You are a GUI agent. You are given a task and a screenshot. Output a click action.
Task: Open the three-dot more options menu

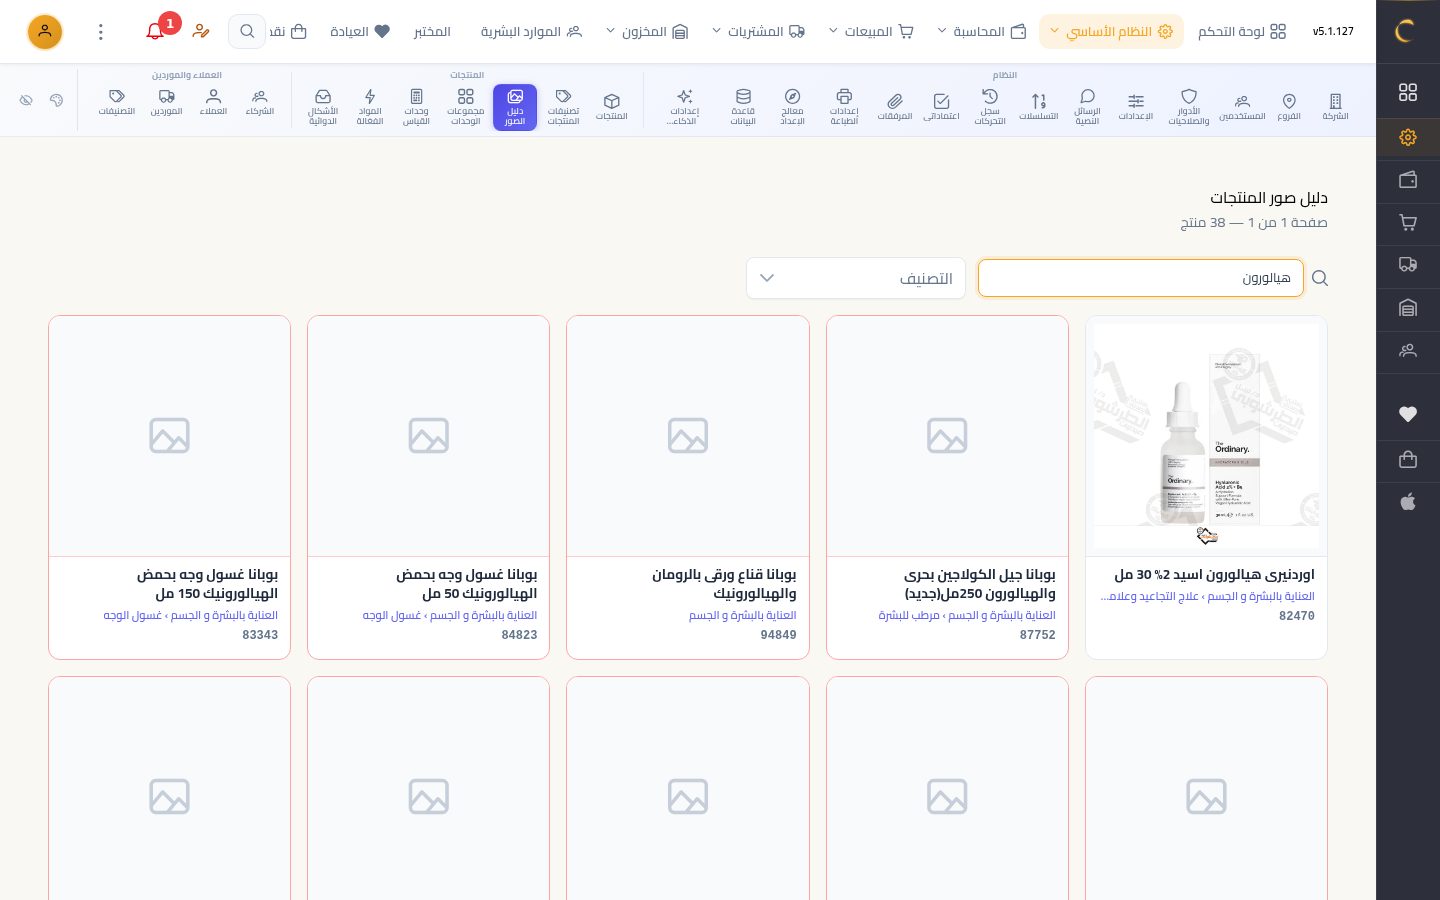pos(101,32)
